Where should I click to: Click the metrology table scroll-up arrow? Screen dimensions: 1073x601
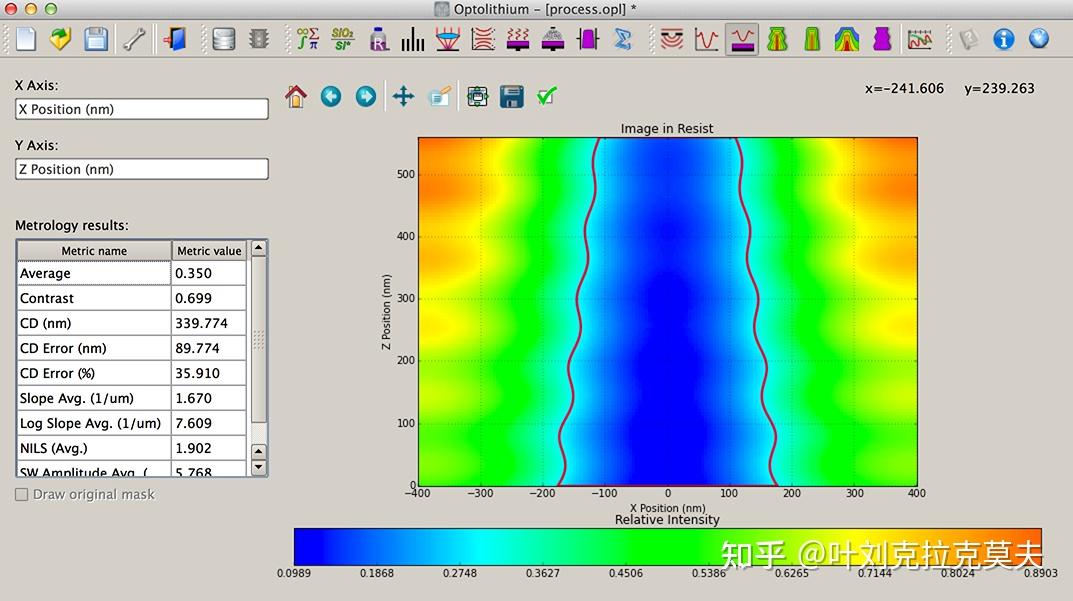259,248
